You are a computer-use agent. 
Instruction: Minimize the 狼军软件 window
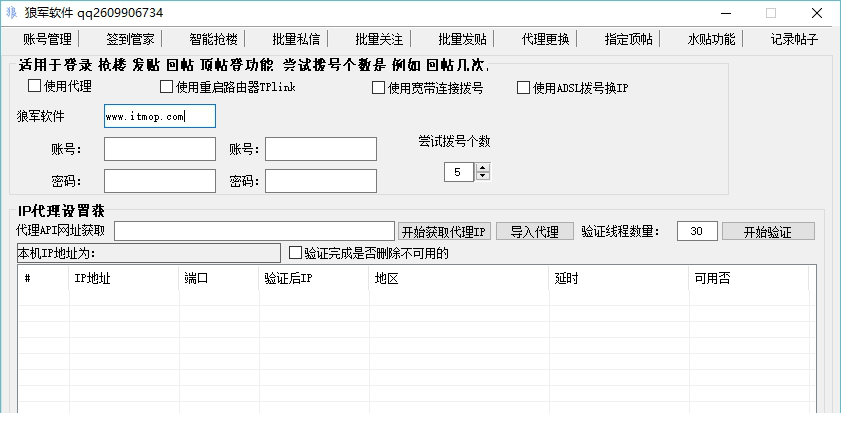tap(725, 13)
